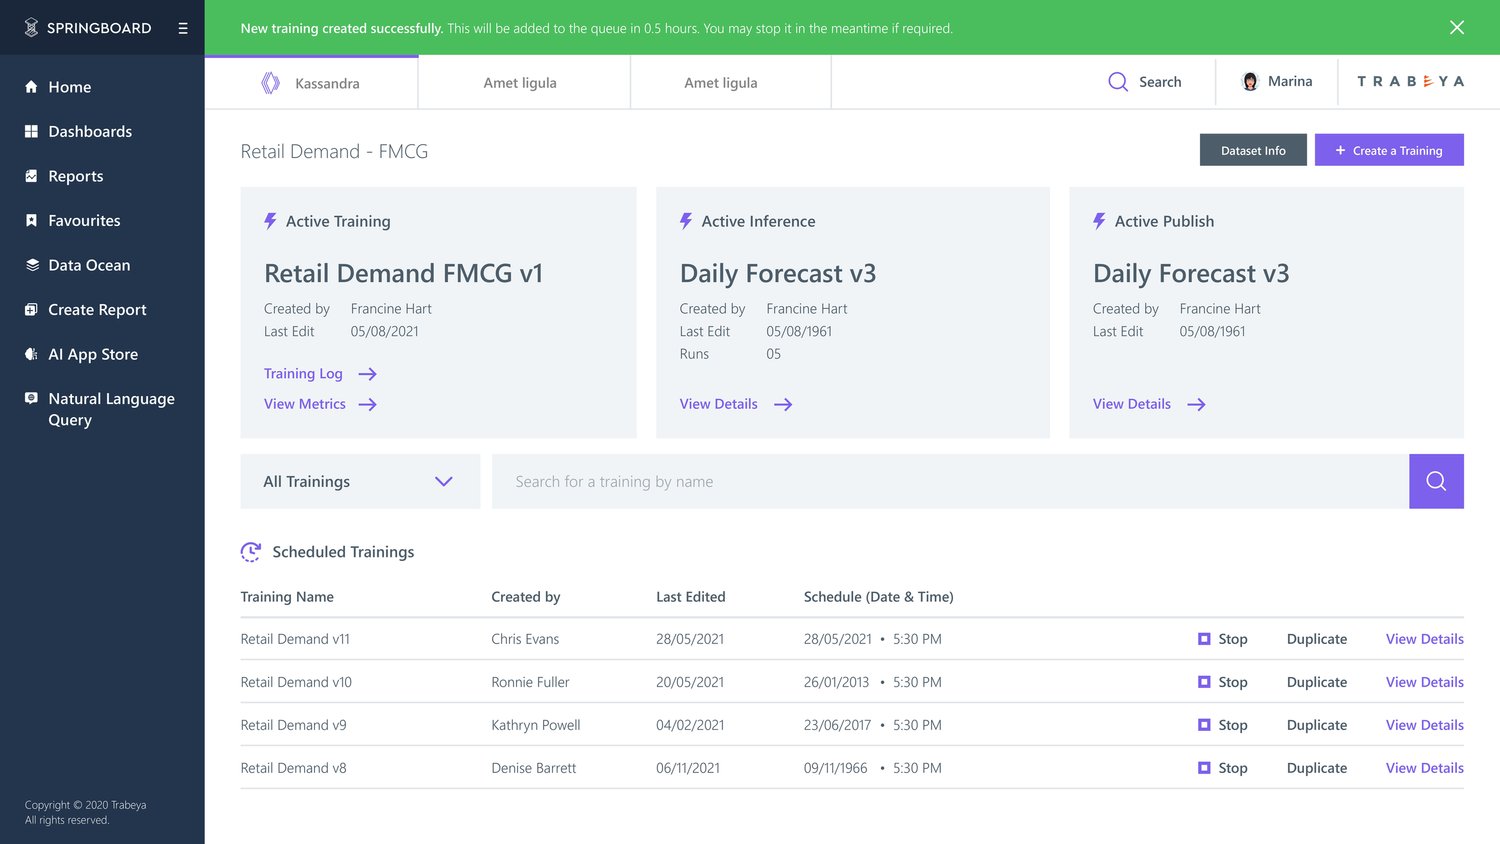
Task: Stop the Retail Demand v8 training
Action: coord(1222,768)
